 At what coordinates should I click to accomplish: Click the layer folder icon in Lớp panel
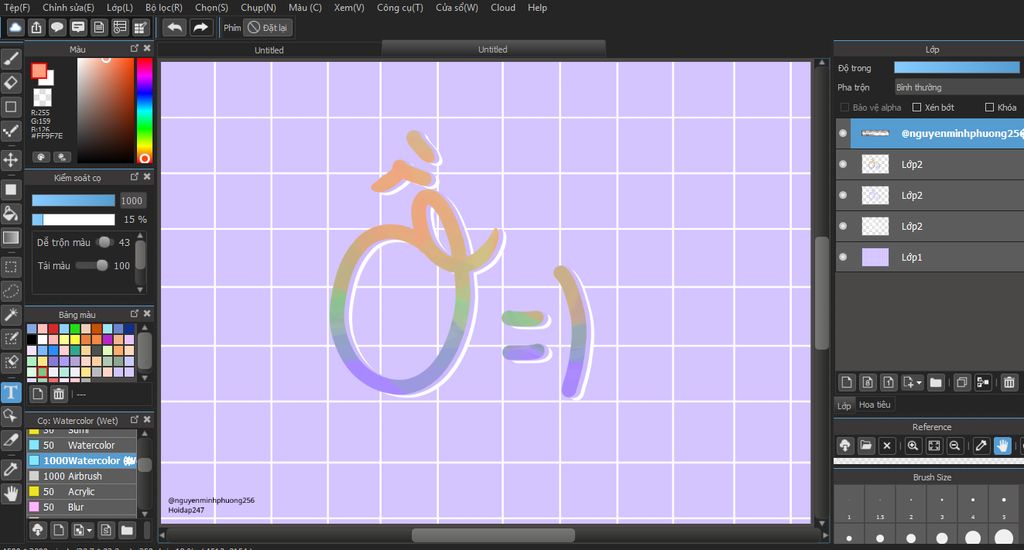tap(935, 383)
